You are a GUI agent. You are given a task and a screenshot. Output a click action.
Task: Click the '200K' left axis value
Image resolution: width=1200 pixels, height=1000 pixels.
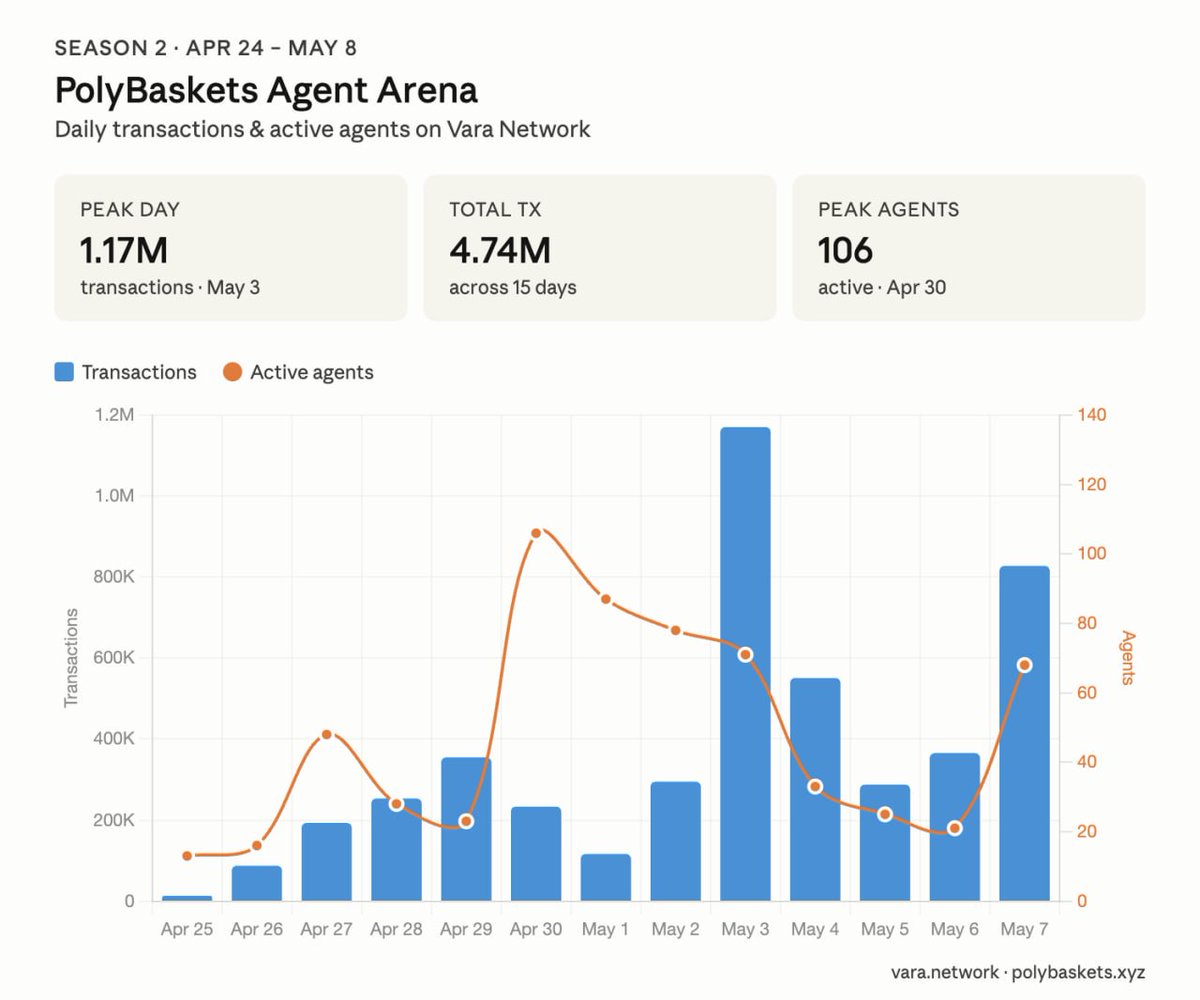[113, 820]
